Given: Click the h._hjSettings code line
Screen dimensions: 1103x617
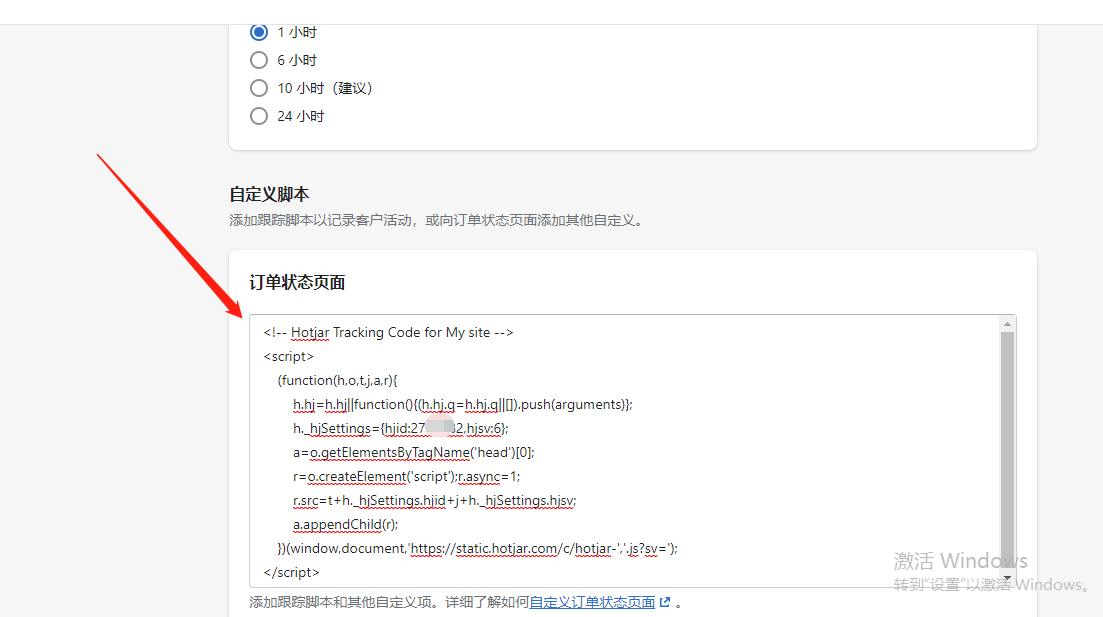Looking at the screenshot, I should (400, 428).
